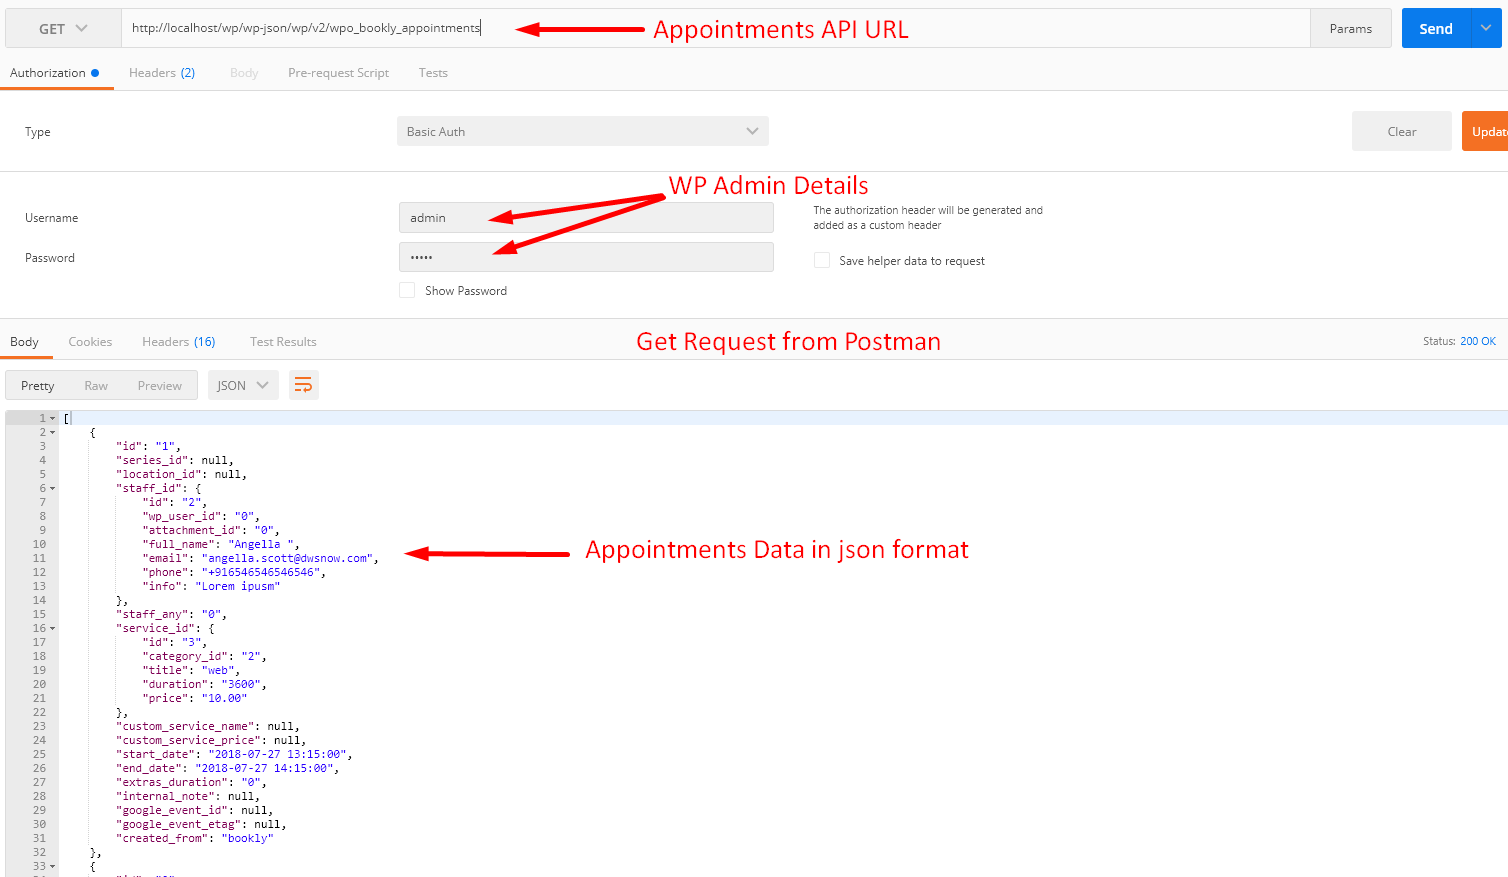
Task: Click the request URL field
Action: pos(716,28)
